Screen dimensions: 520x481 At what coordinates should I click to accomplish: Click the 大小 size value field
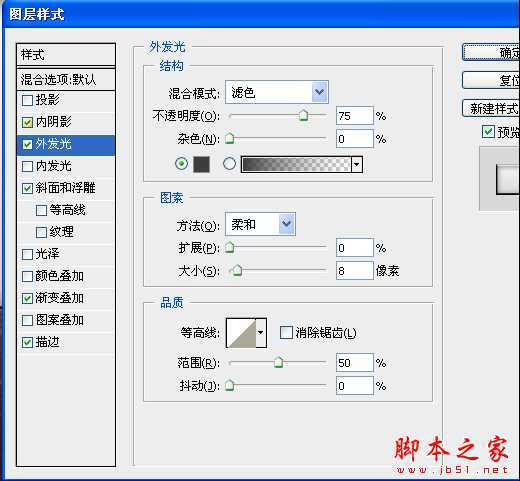355,270
